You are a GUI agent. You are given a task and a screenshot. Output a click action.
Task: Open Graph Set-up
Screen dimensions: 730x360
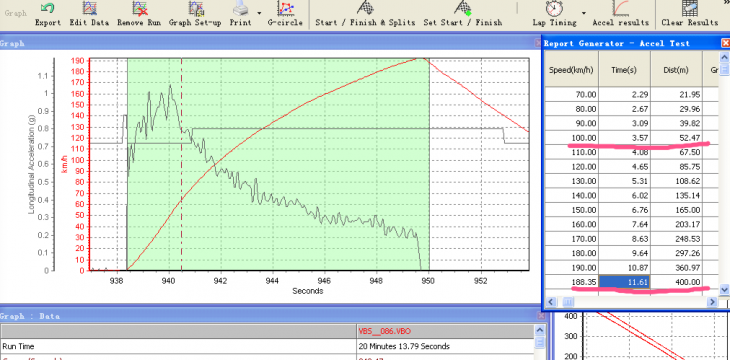[195, 8]
